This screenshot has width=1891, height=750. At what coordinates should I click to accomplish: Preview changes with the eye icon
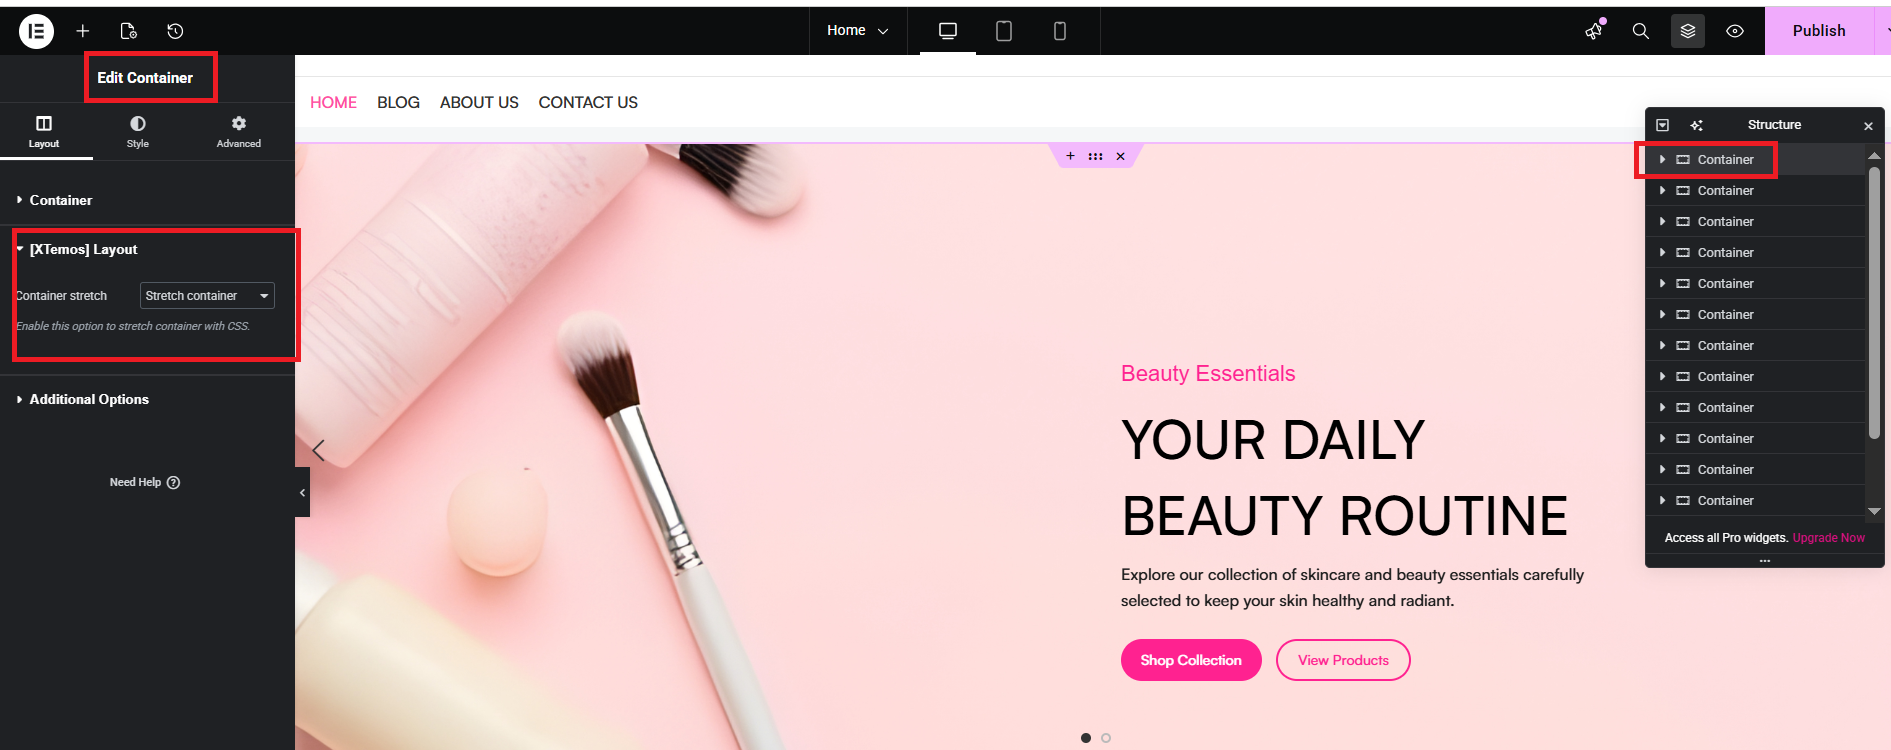click(1735, 31)
